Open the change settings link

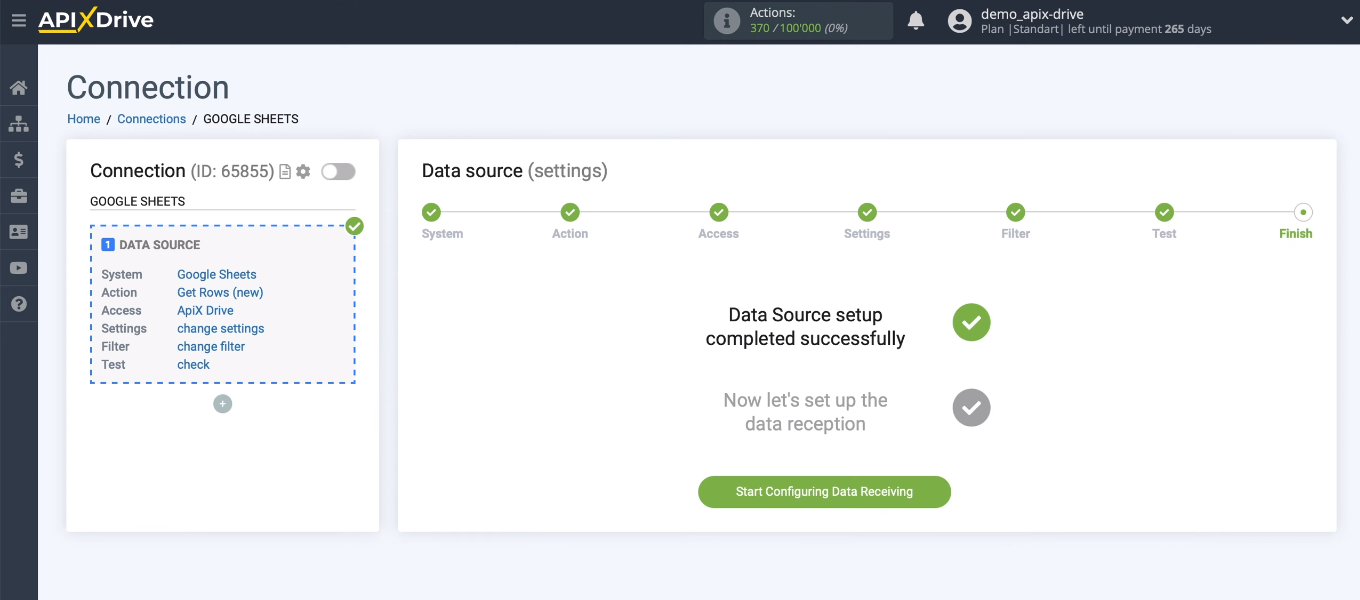click(220, 328)
